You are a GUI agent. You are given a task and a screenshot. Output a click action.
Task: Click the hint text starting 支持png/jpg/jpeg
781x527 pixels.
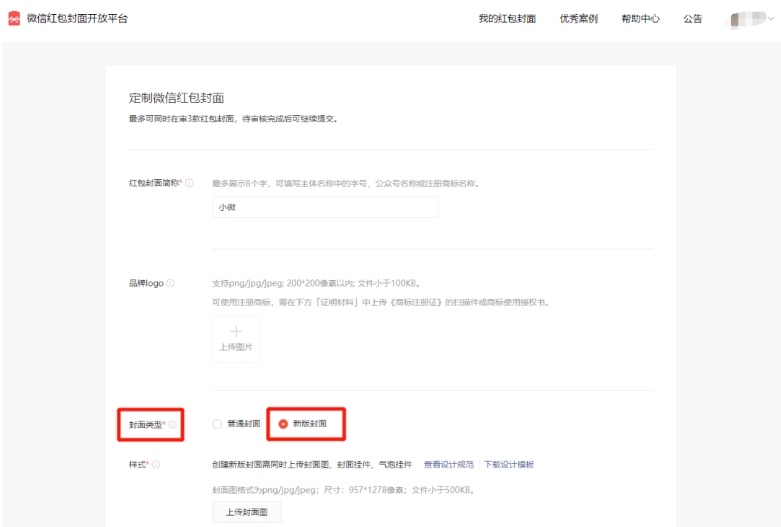317,283
